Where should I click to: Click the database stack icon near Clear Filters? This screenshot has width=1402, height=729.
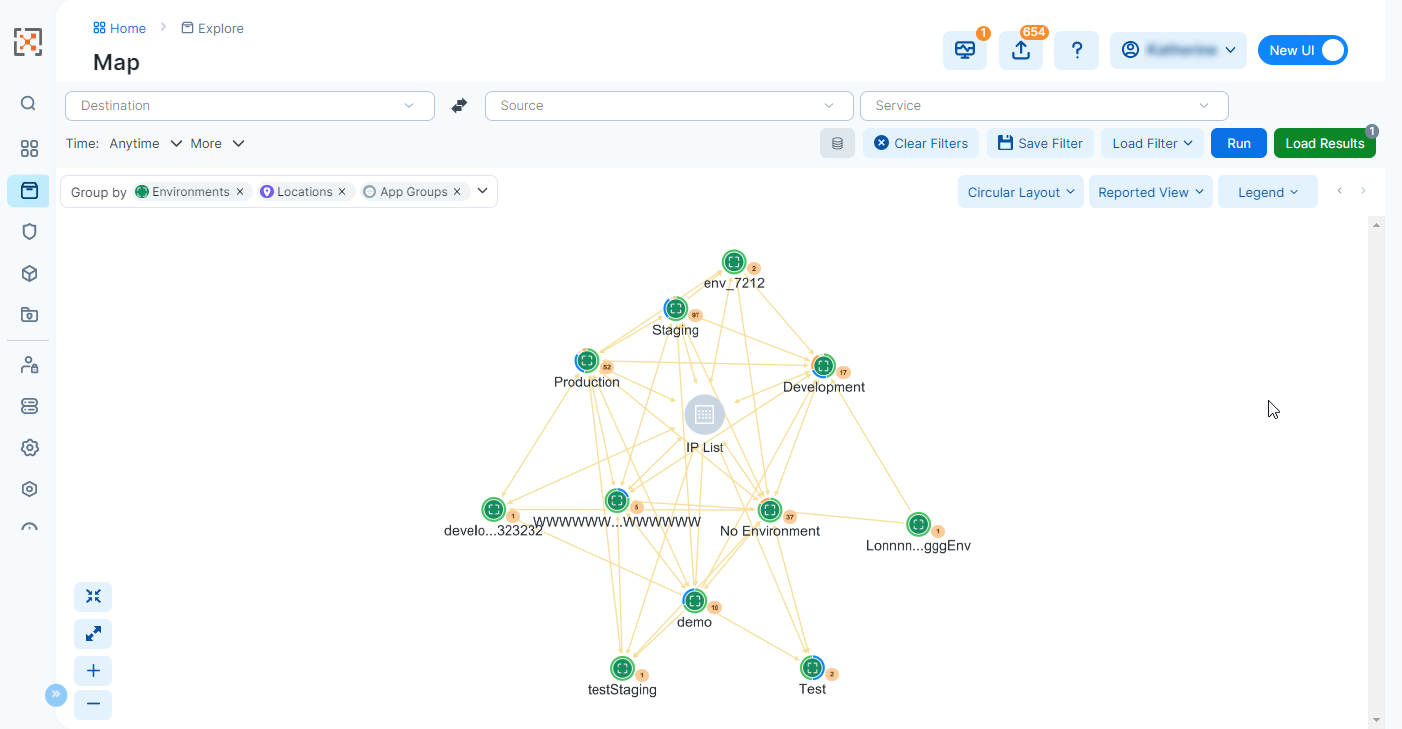(837, 143)
